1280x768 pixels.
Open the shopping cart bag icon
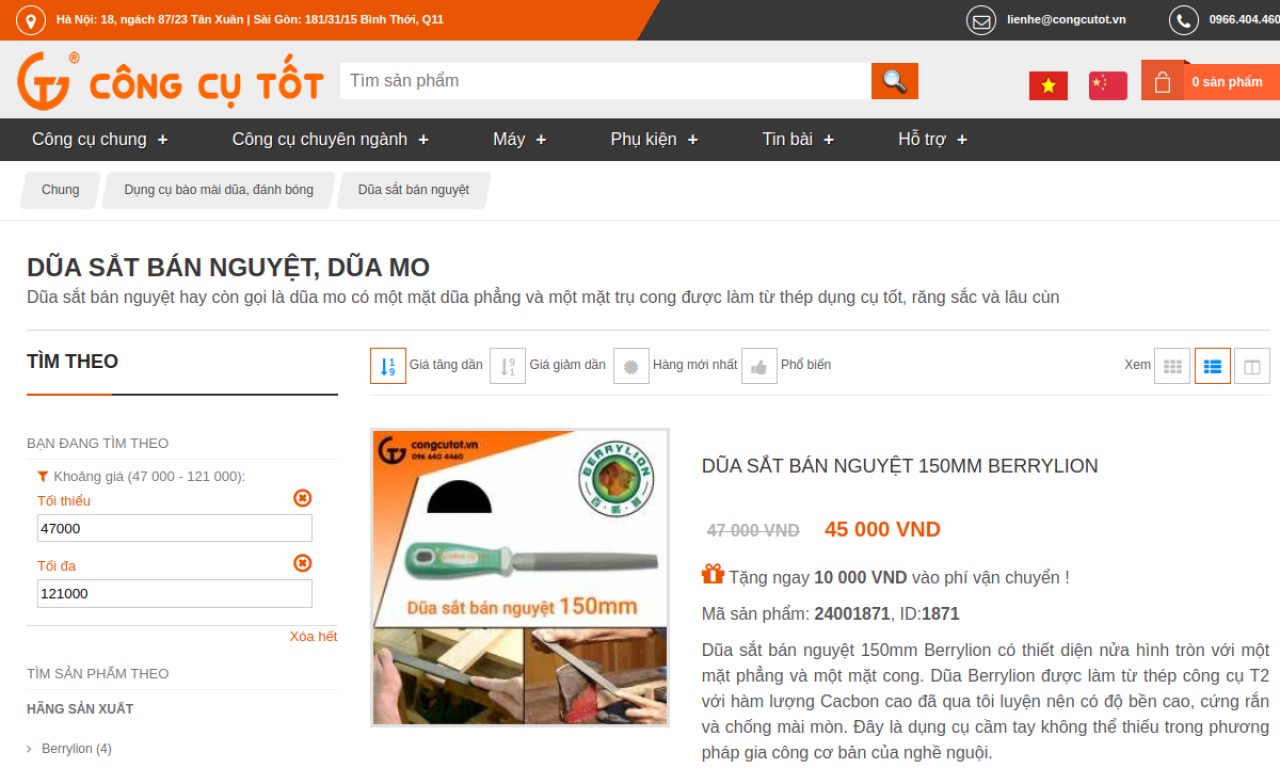tap(1162, 82)
